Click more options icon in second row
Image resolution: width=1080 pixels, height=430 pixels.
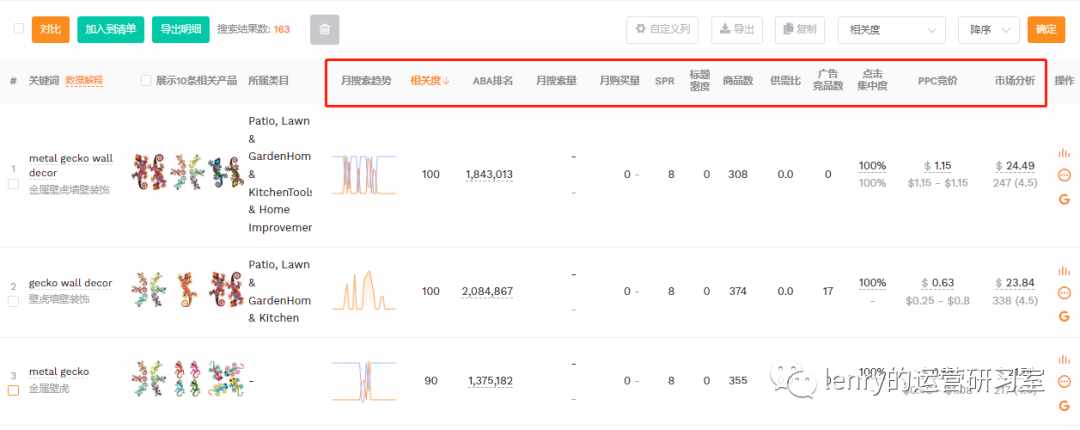[x=1064, y=293]
